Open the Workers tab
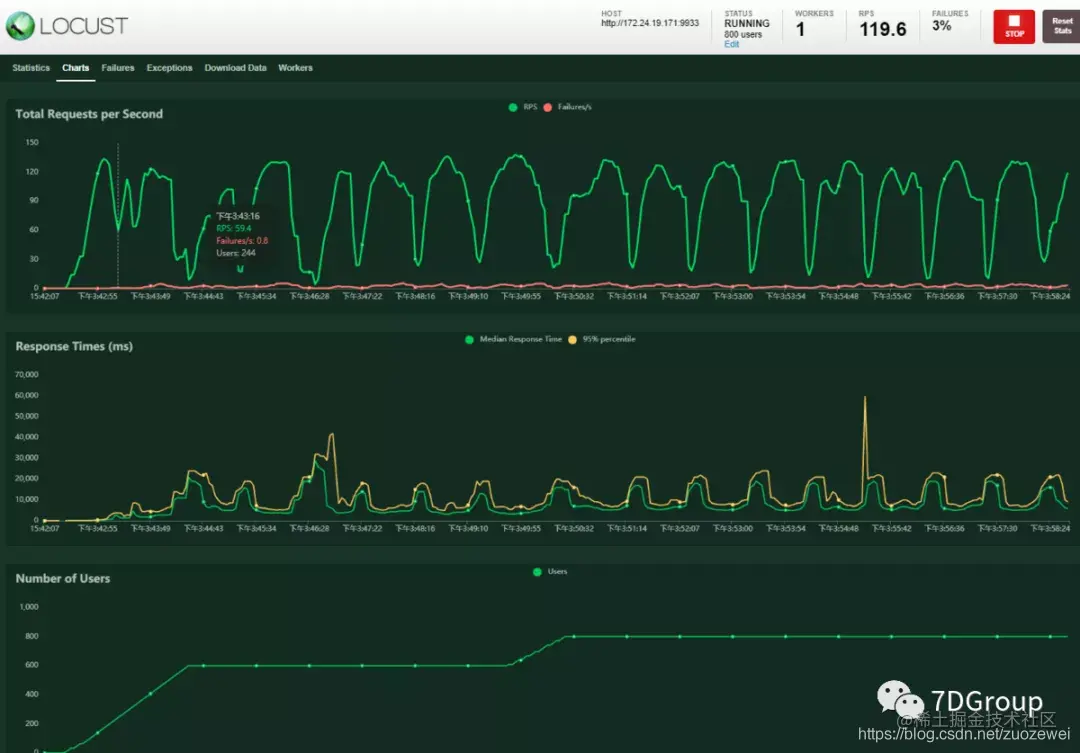The width and height of the screenshot is (1080, 753). point(295,68)
